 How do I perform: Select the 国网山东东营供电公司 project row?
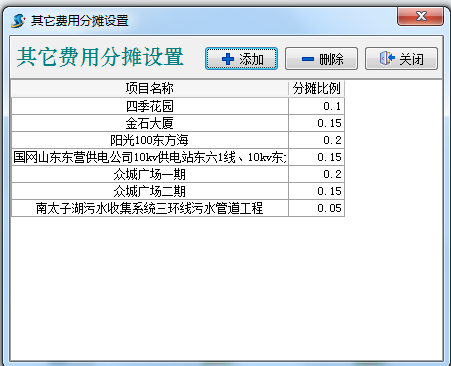178,157
